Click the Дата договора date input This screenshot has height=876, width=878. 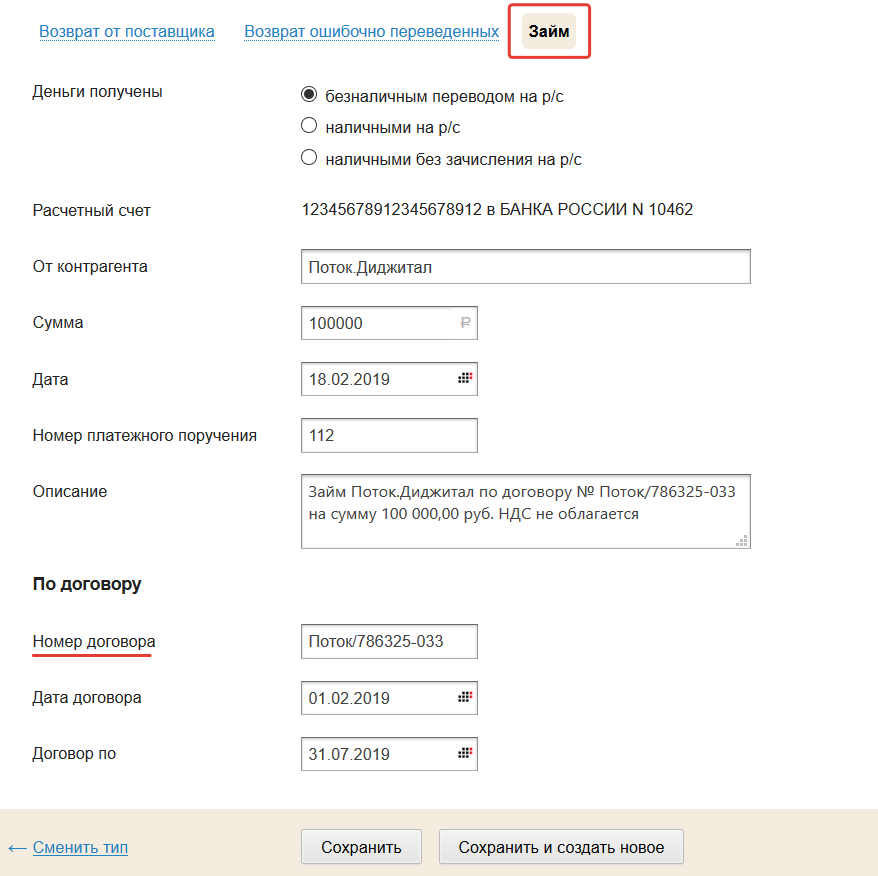pyautogui.click(x=375, y=697)
